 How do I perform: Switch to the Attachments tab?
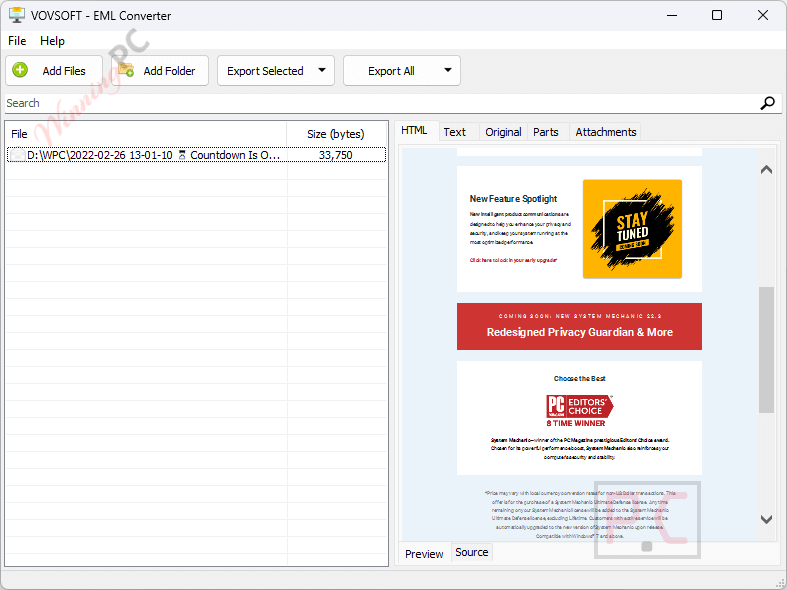(605, 132)
